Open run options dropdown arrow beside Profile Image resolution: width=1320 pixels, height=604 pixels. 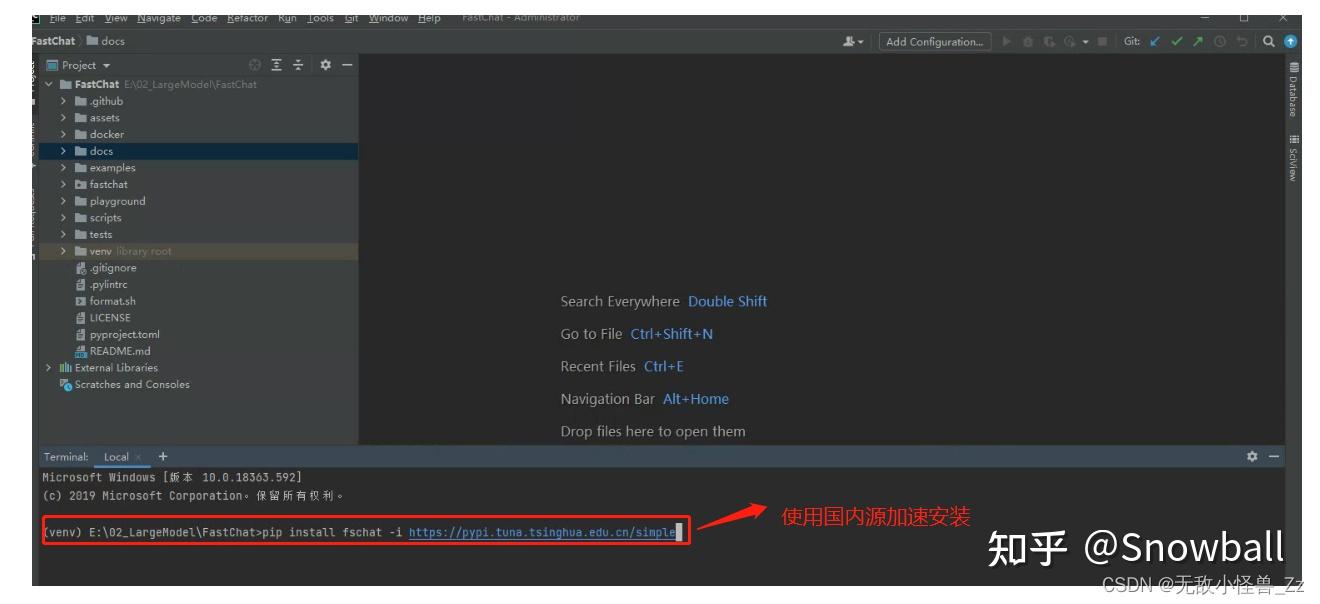1085,42
